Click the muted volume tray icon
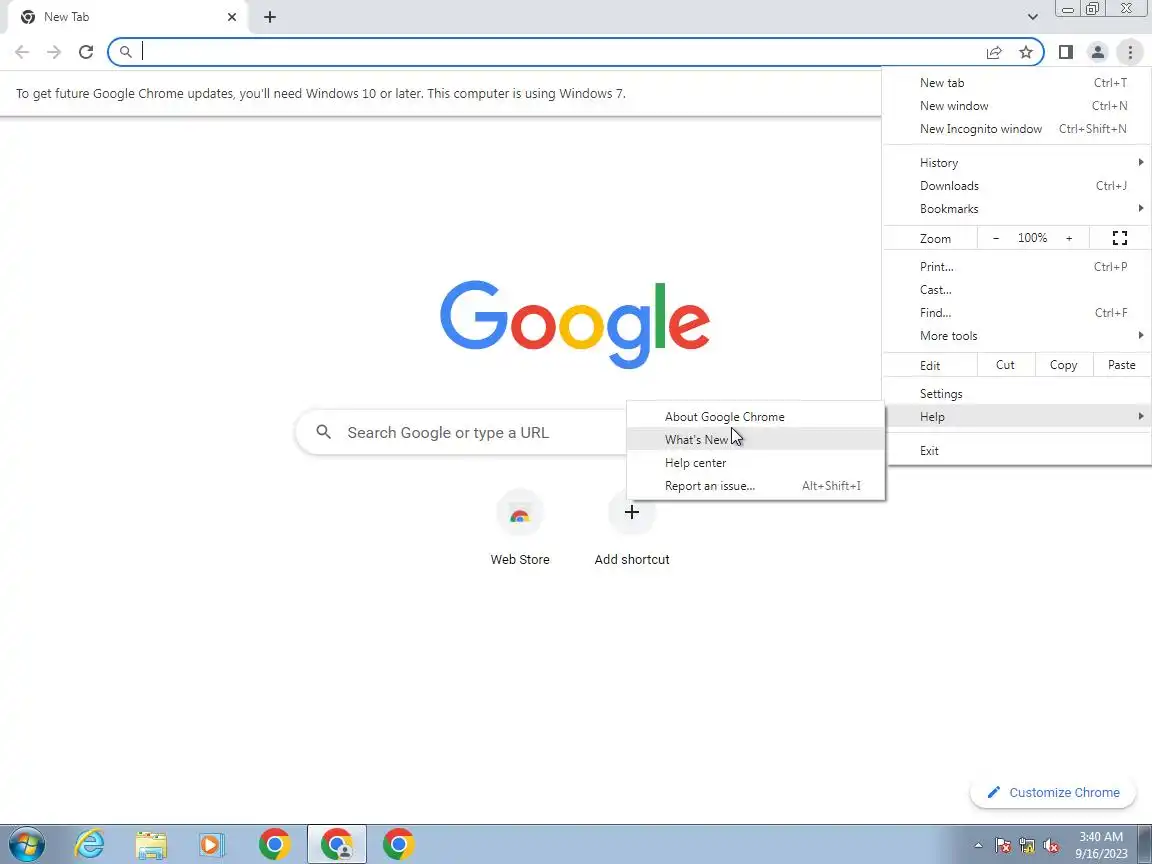1152x864 pixels. (x=1051, y=846)
